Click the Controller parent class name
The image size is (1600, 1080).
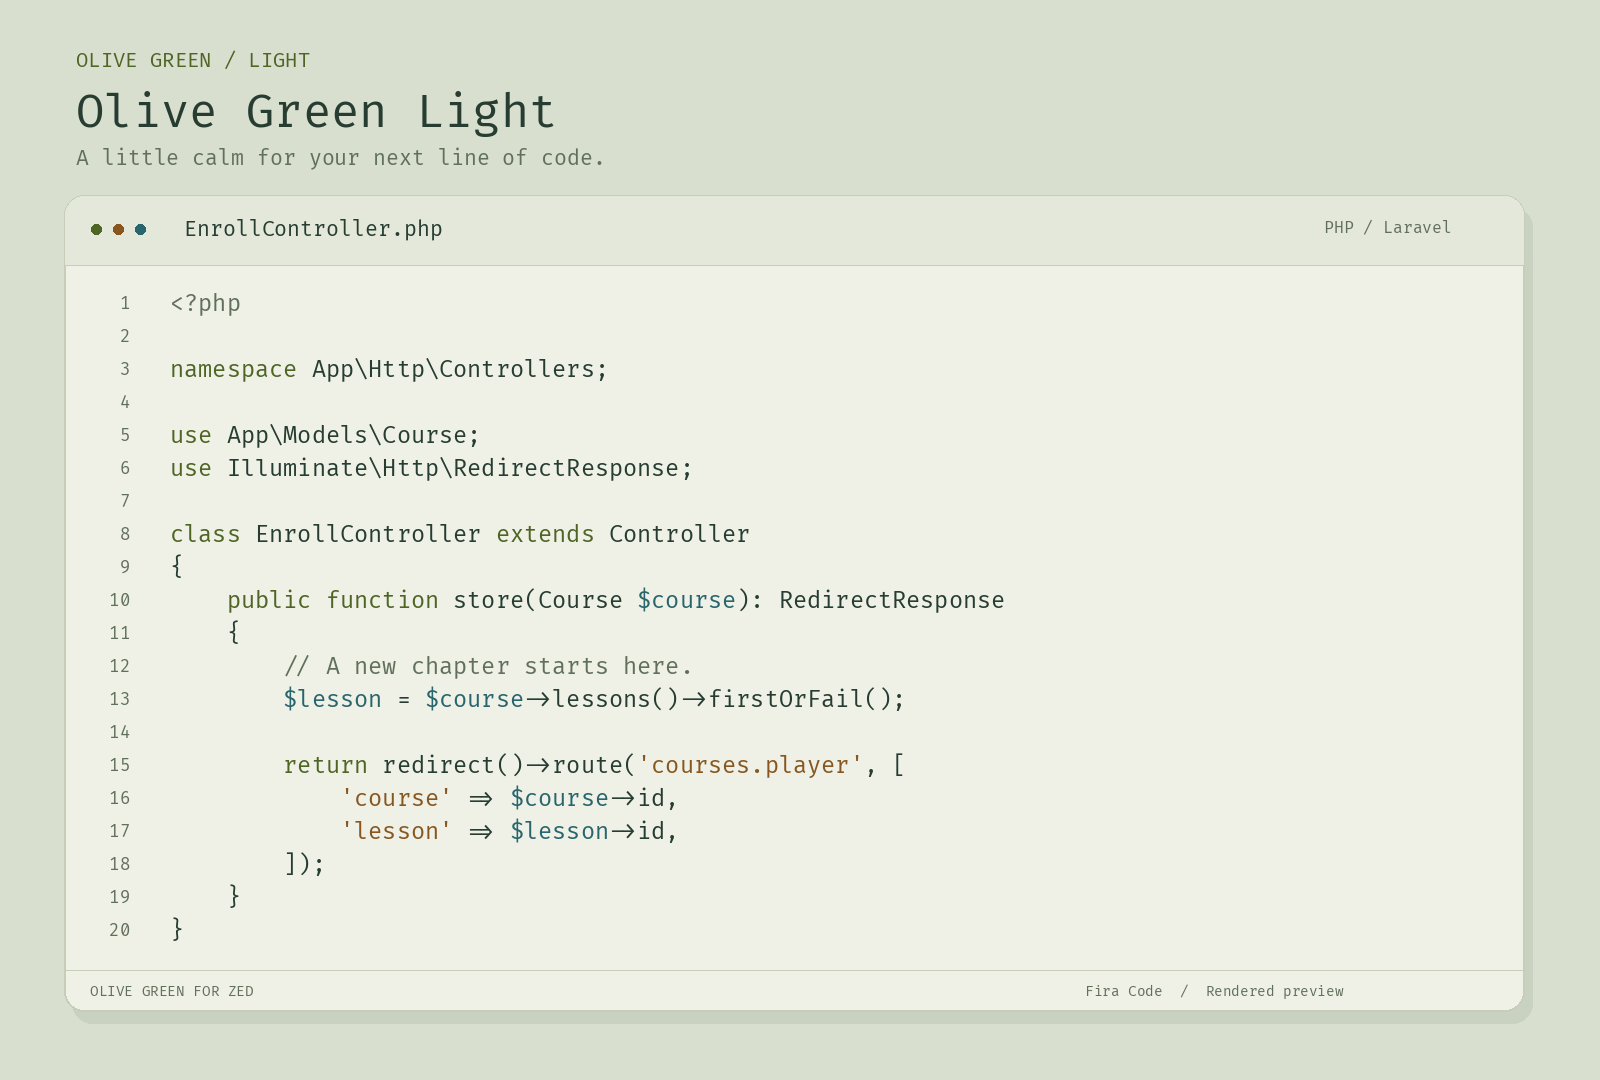click(679, 534)
